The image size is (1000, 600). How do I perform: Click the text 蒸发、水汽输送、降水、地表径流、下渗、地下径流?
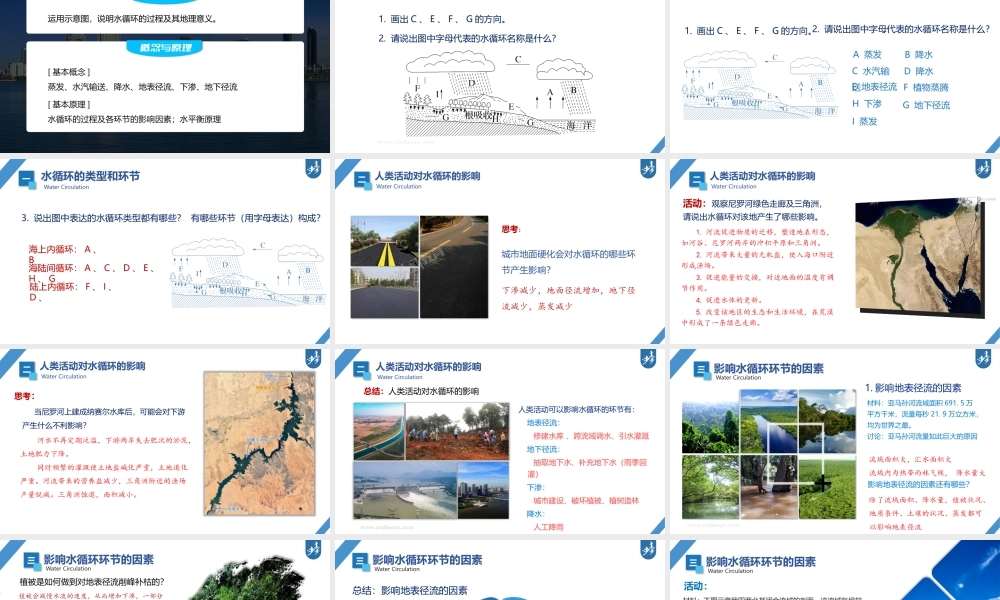(x=142, y=87)
